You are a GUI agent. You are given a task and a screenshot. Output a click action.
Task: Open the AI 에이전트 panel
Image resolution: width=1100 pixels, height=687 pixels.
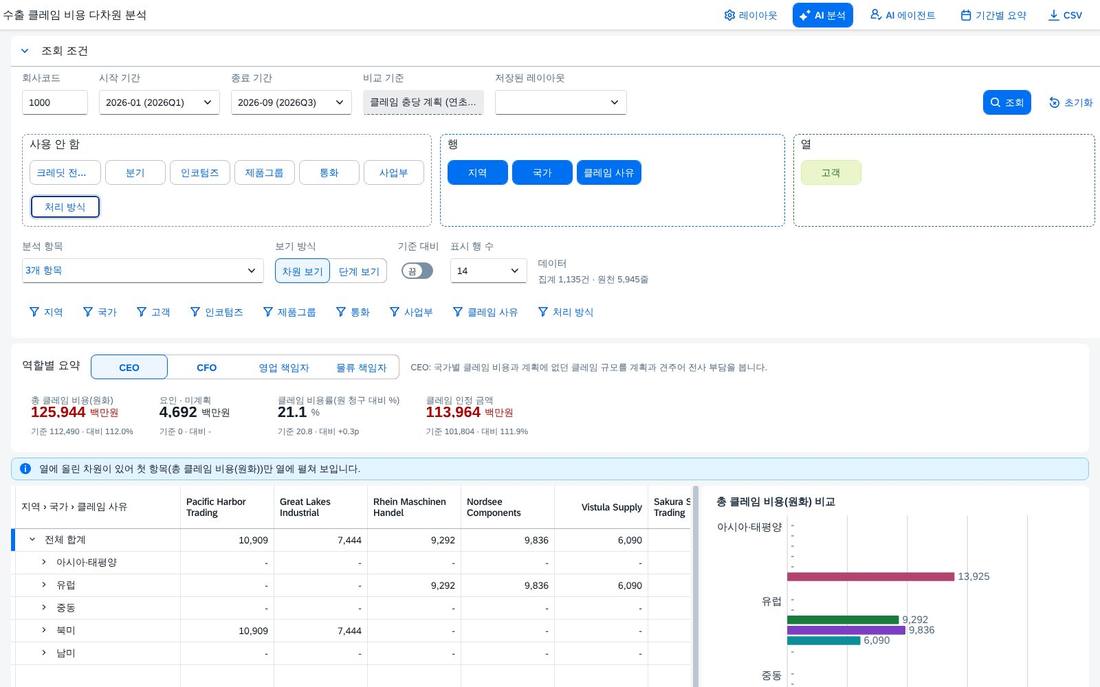(x=902, y=15)
